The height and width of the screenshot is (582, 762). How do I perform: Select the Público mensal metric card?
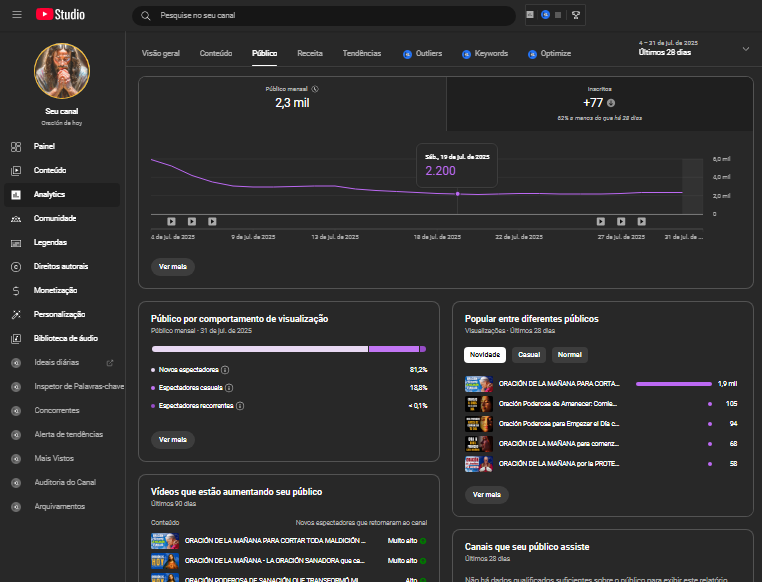(293, 103)
